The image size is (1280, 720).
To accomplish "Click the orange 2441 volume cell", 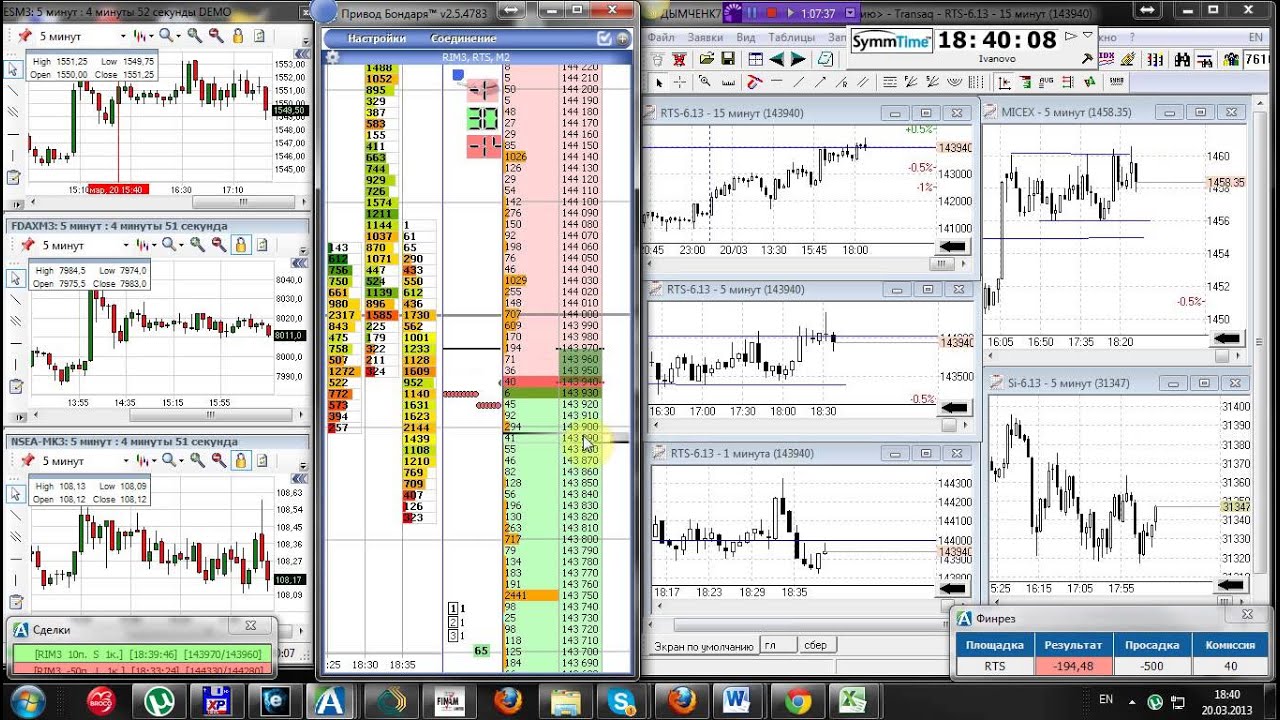I will click(530, 595).
